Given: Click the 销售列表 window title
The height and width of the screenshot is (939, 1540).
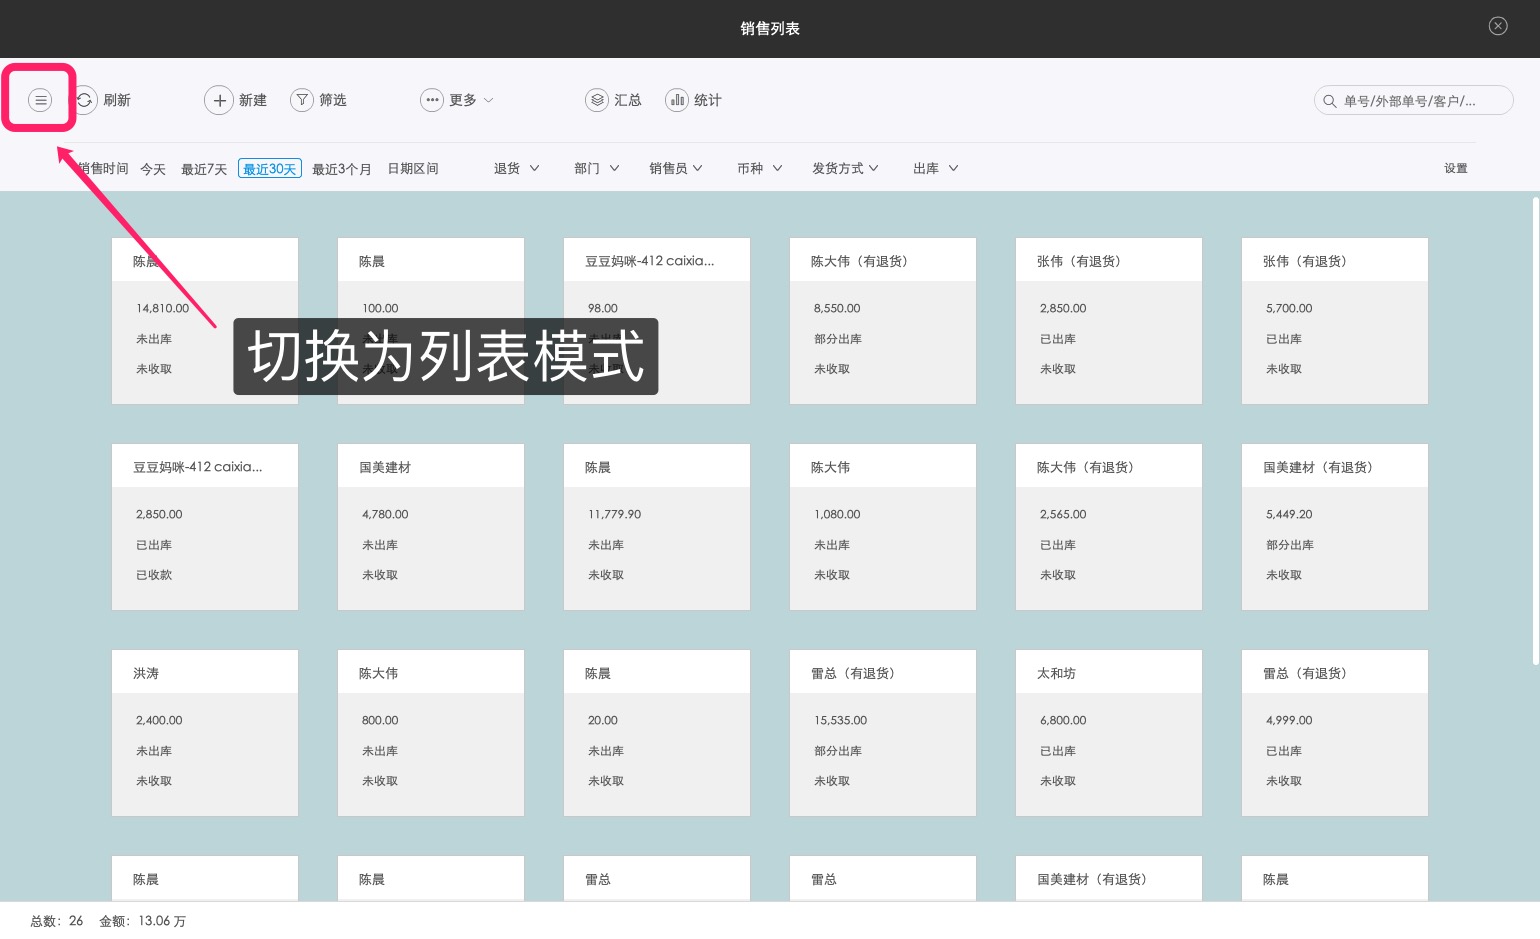Looking at the screenshot, I should point(770,28).
